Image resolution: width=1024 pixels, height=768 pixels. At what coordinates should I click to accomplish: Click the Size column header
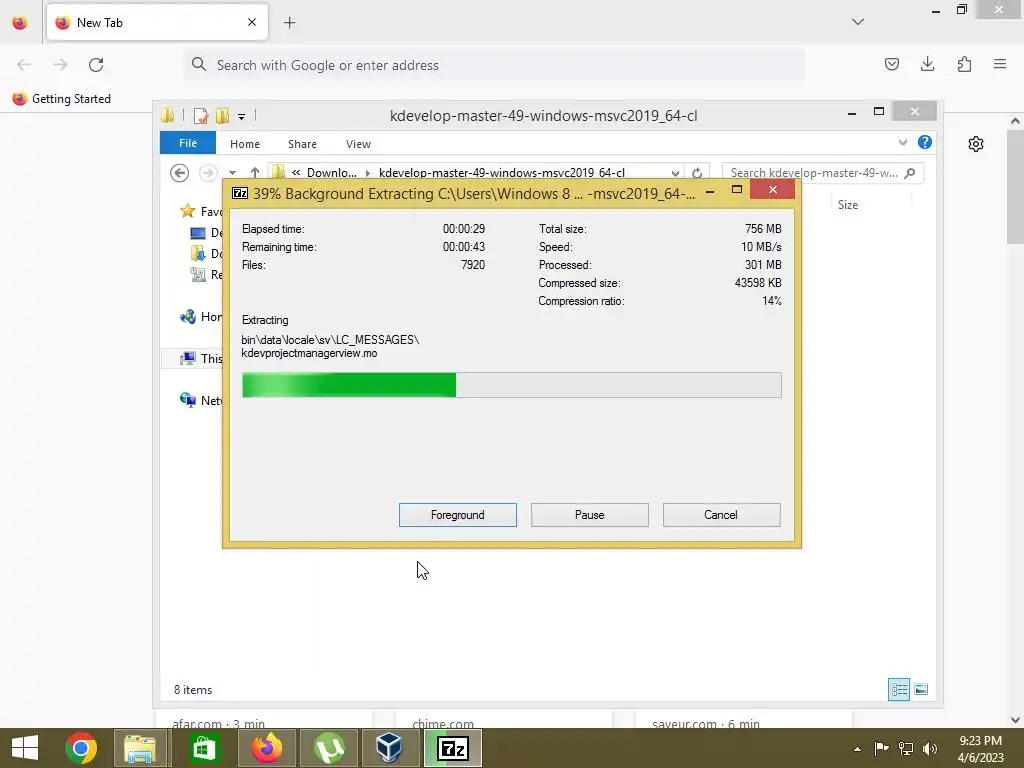[x=848, y=204]
